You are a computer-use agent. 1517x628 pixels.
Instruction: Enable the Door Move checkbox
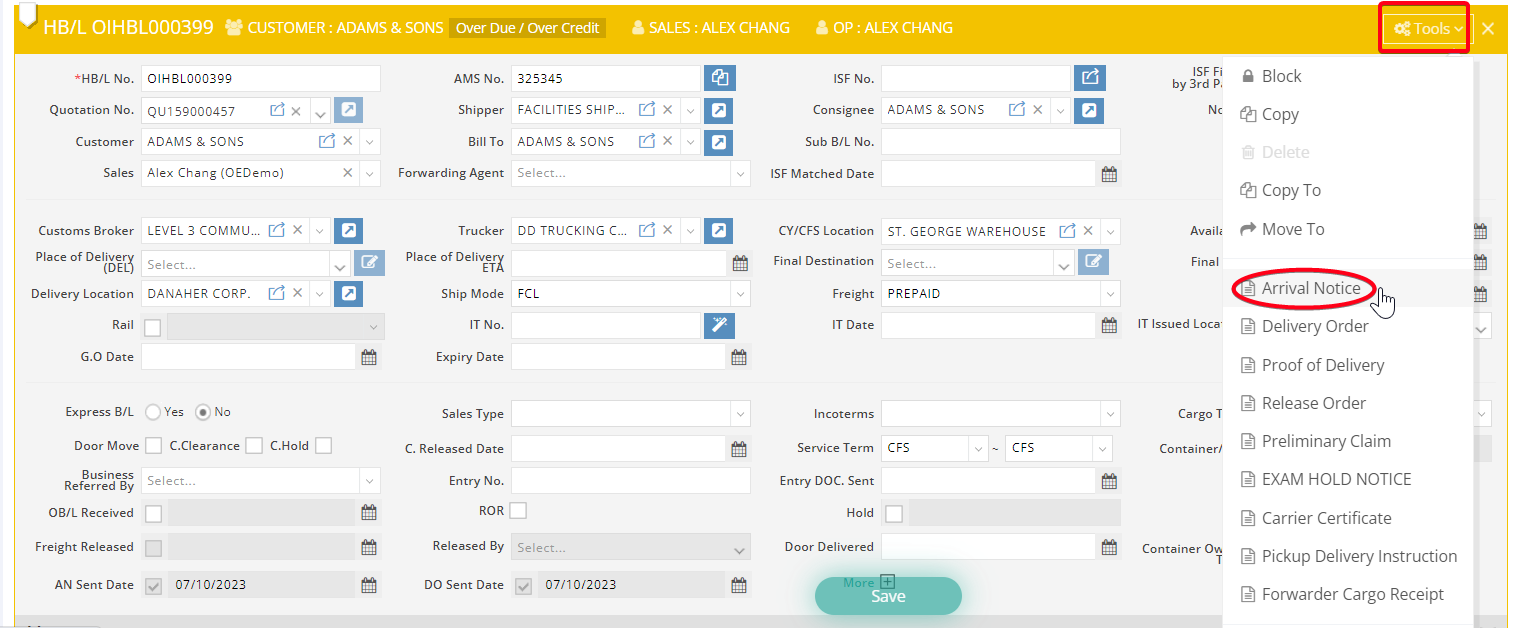click(153, 446)
